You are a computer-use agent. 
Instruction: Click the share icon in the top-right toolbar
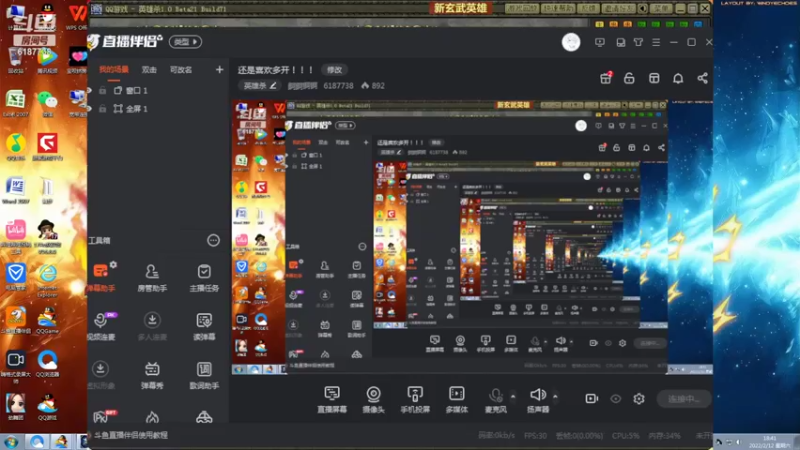[x=703, y=78]
